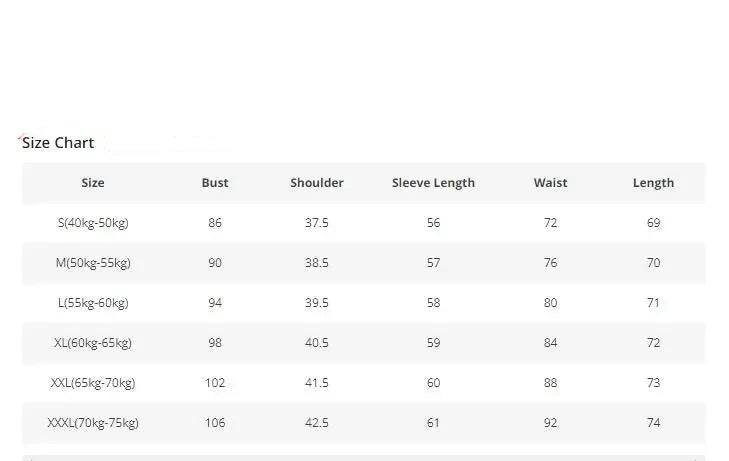Select the S(40kg-50kg) size row label

[x=93, y=223]
